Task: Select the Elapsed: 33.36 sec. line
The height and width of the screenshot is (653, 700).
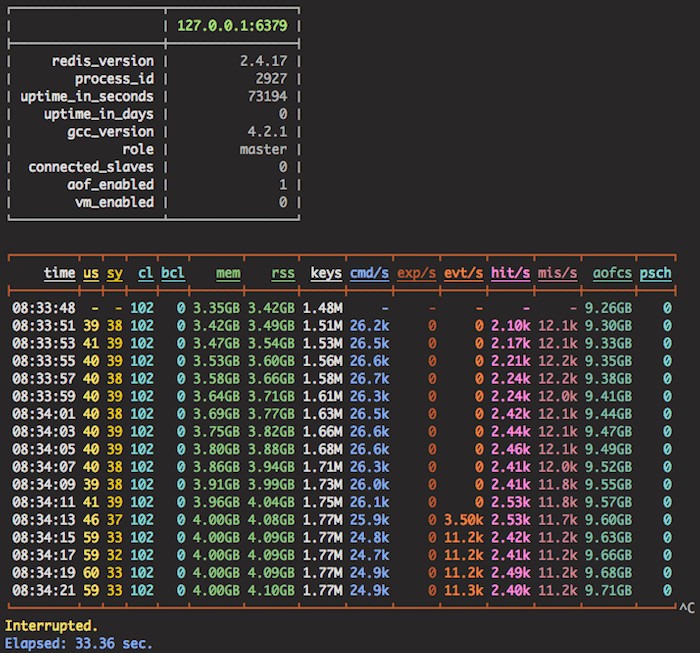Action: coord(79,643)
